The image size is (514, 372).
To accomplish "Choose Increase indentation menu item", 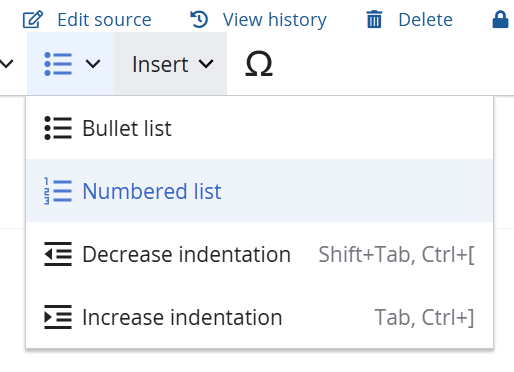I will (x=259, y=317).
